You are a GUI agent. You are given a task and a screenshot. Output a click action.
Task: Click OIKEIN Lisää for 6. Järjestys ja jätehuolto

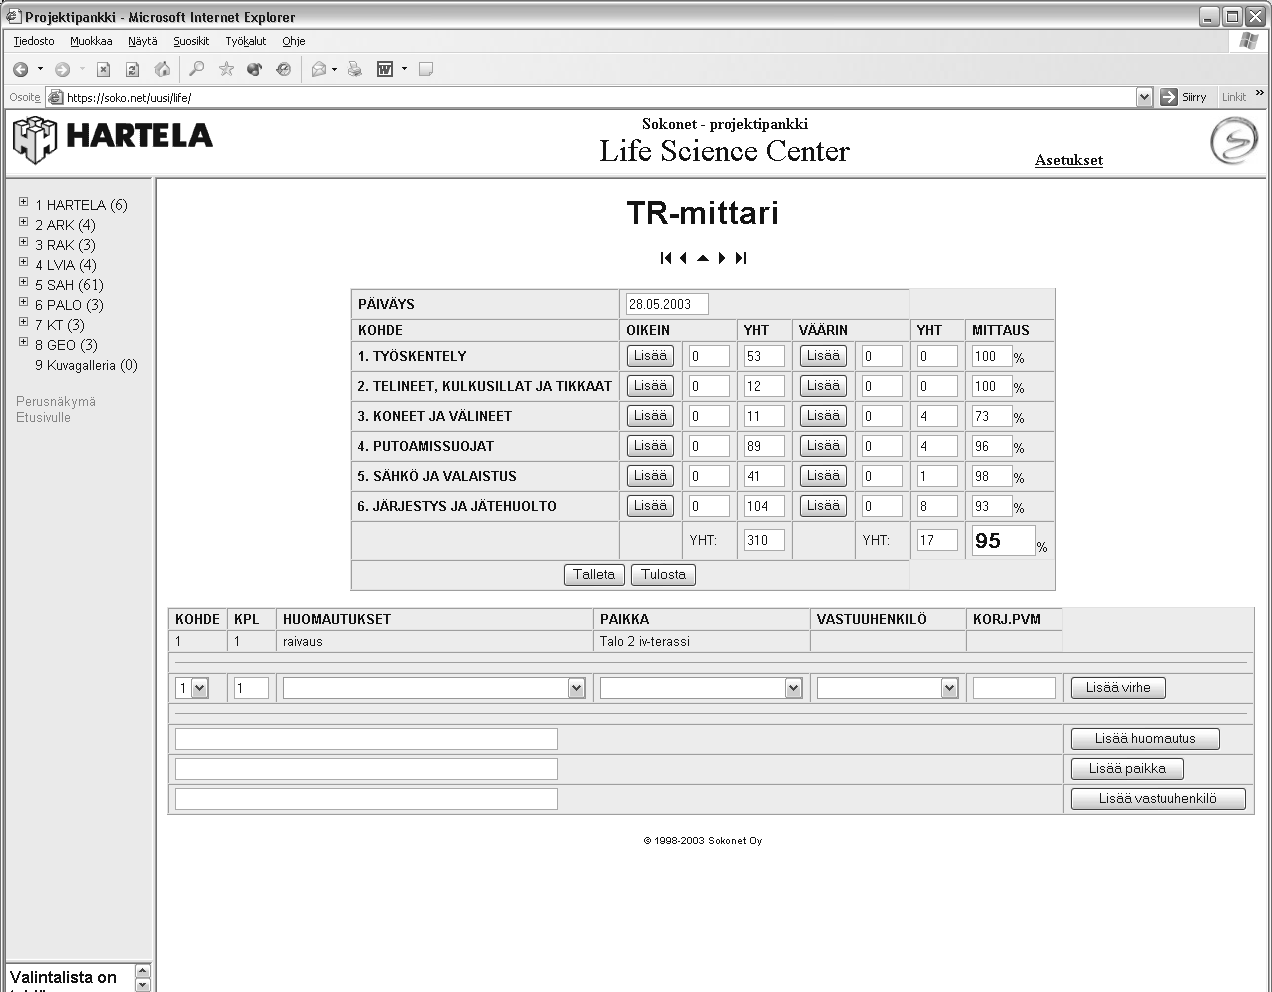pyautogui.click(x=650, y=506)
